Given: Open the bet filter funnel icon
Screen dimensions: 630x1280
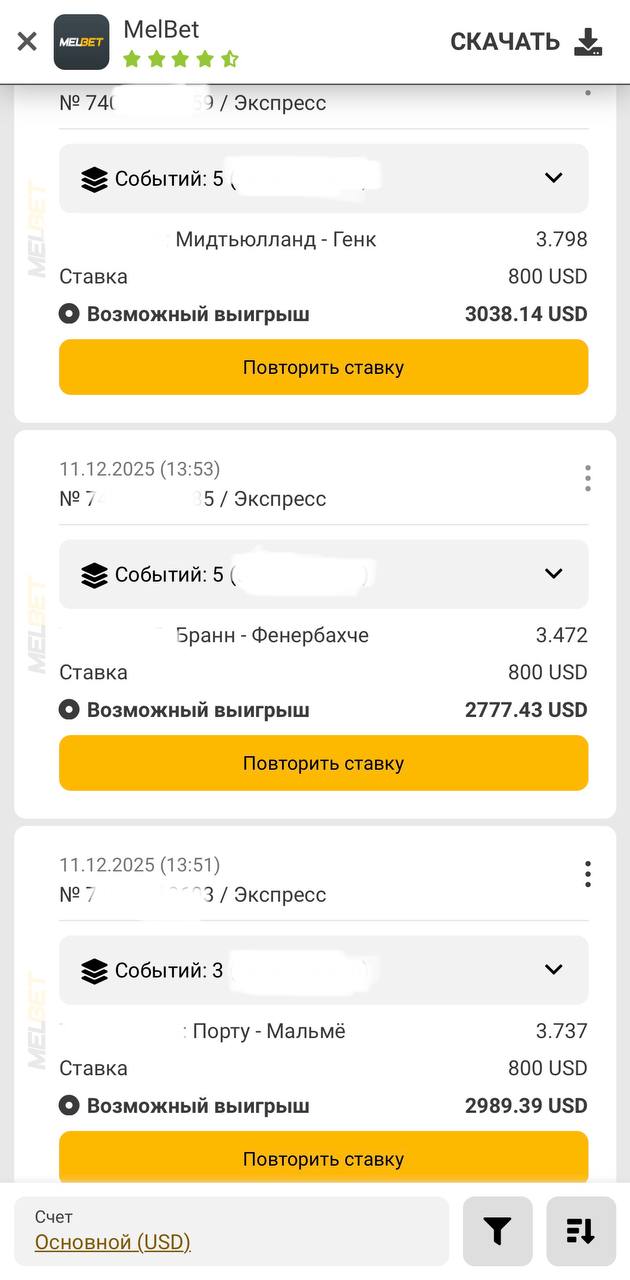Looking at the screenshot, I should [497, 1232].
